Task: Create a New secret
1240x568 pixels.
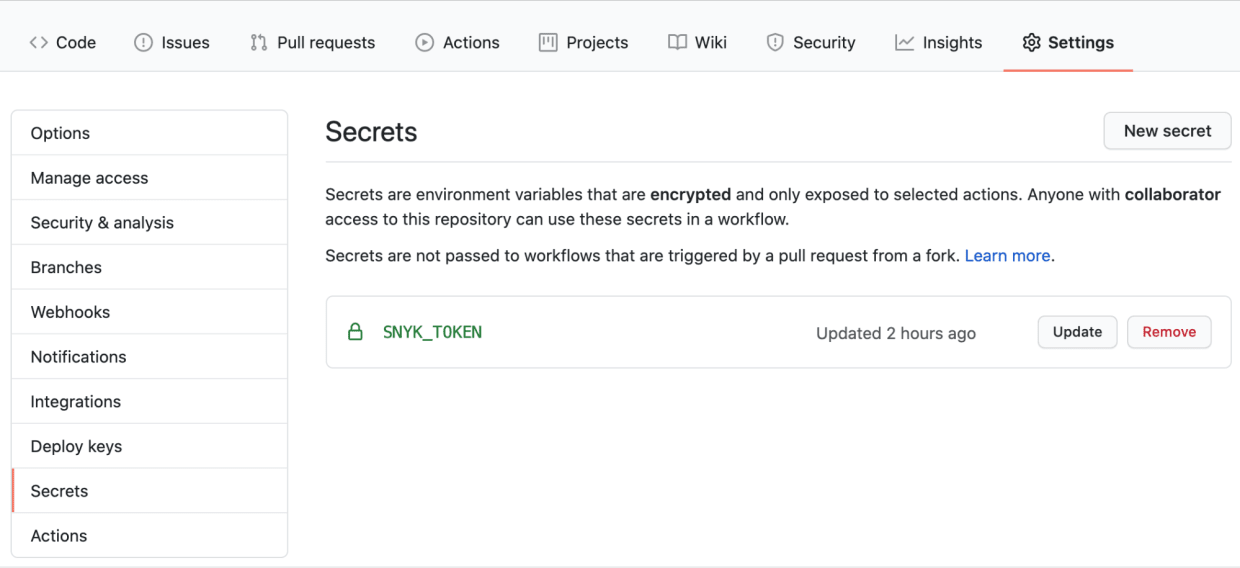Action: pyautogui.click(x=1167, y=131)
